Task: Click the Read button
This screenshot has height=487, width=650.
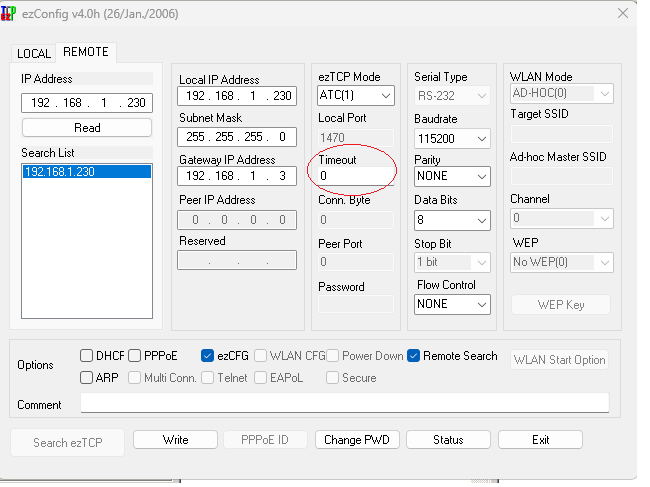Action: [x=87, y=128]
